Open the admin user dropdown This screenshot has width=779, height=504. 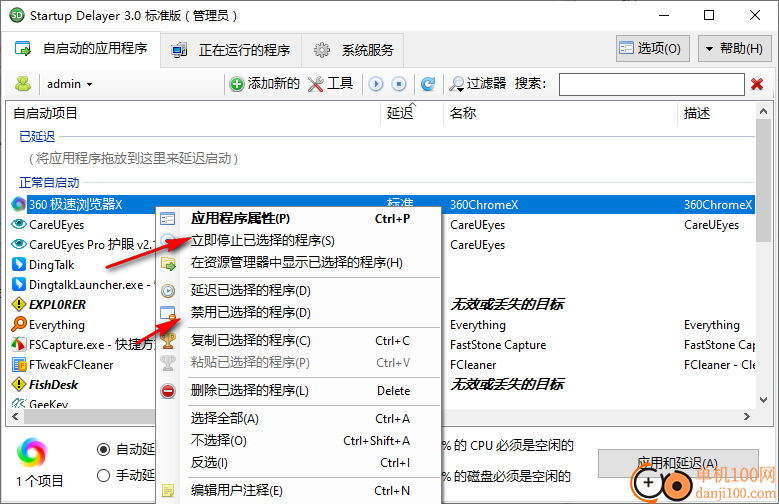pos(70,84)
